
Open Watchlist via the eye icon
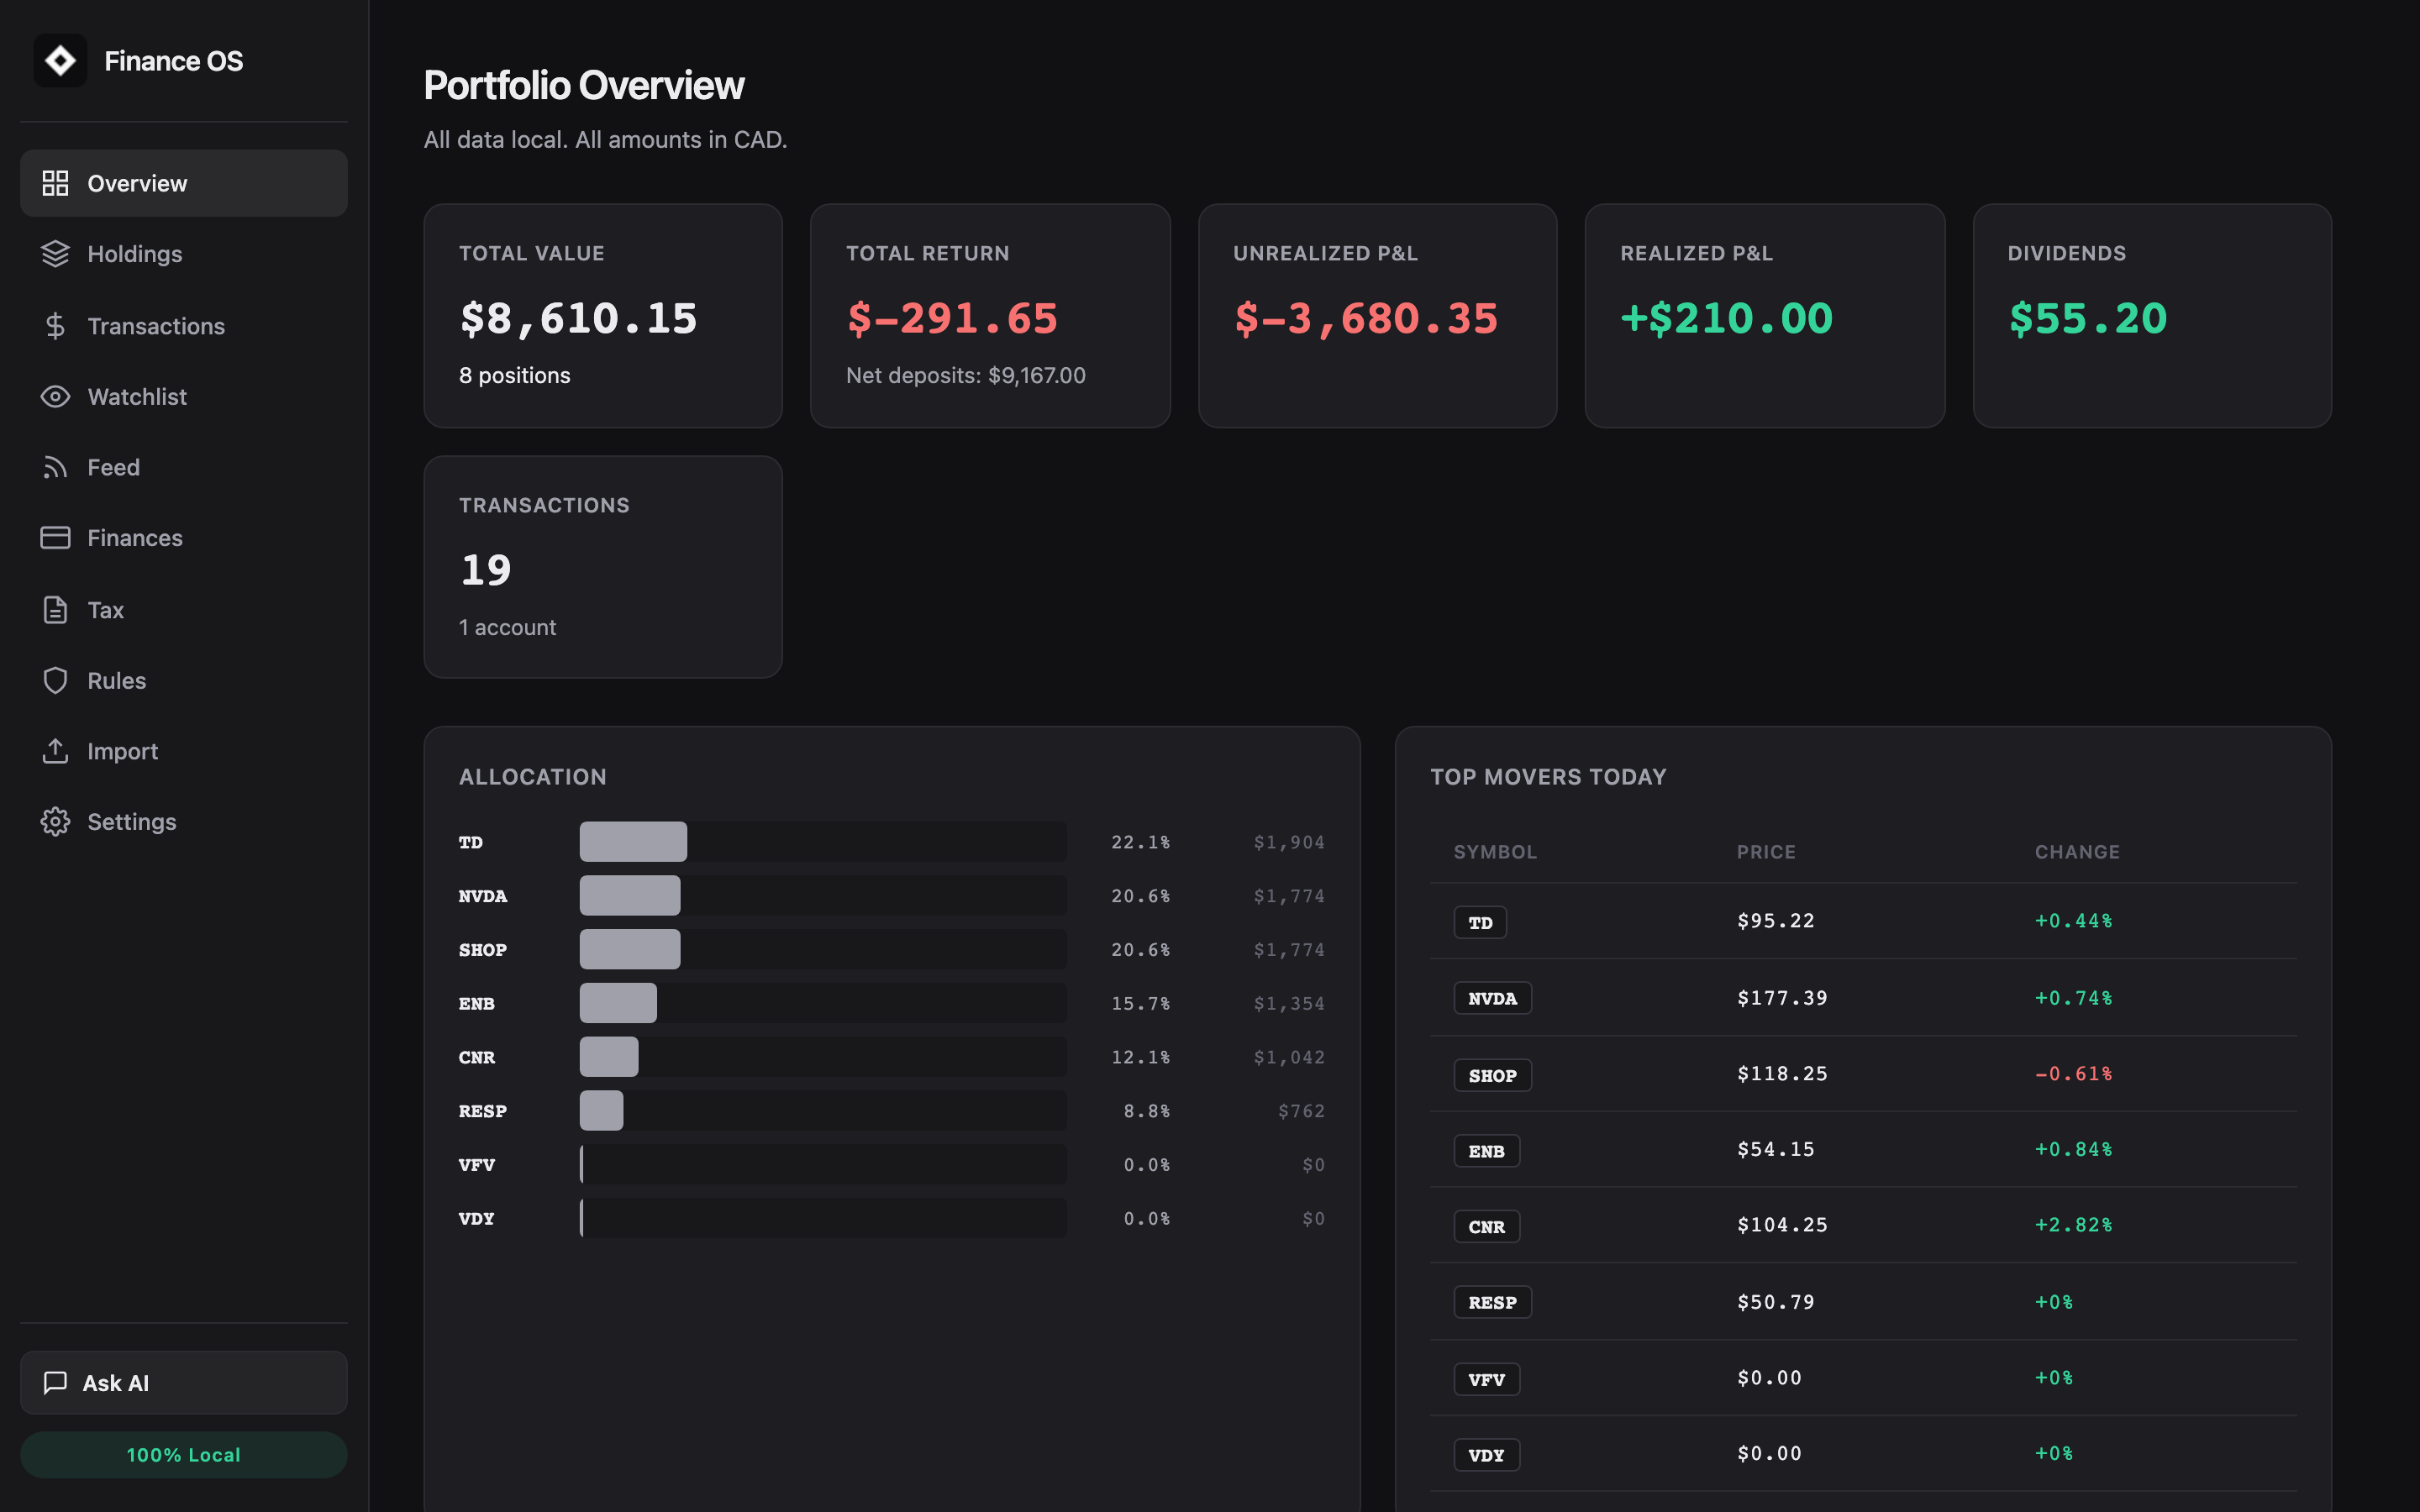click(55, 397)
